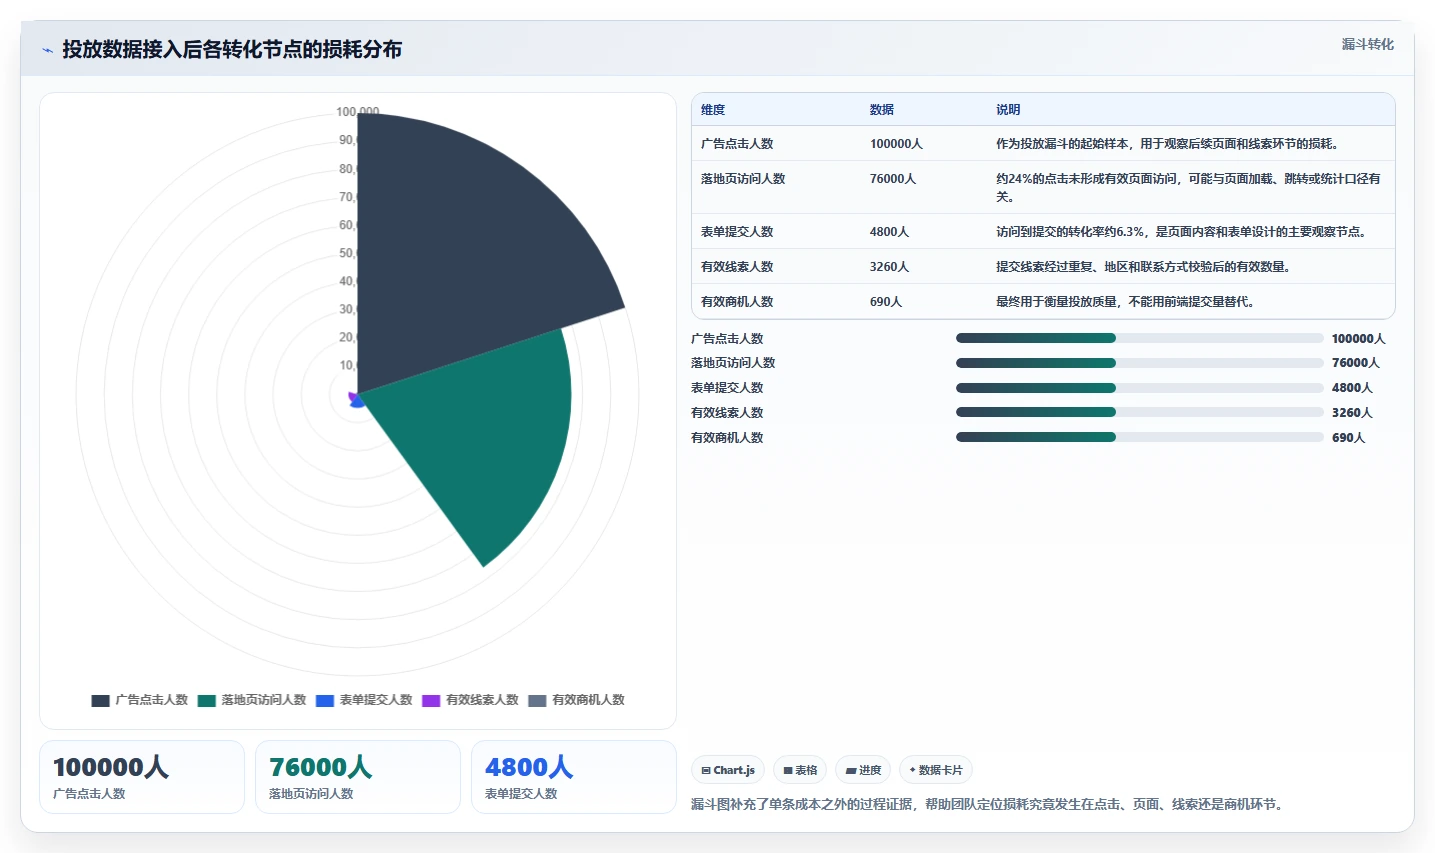Select the 数据卡片 tag chip

click(936, 770)
